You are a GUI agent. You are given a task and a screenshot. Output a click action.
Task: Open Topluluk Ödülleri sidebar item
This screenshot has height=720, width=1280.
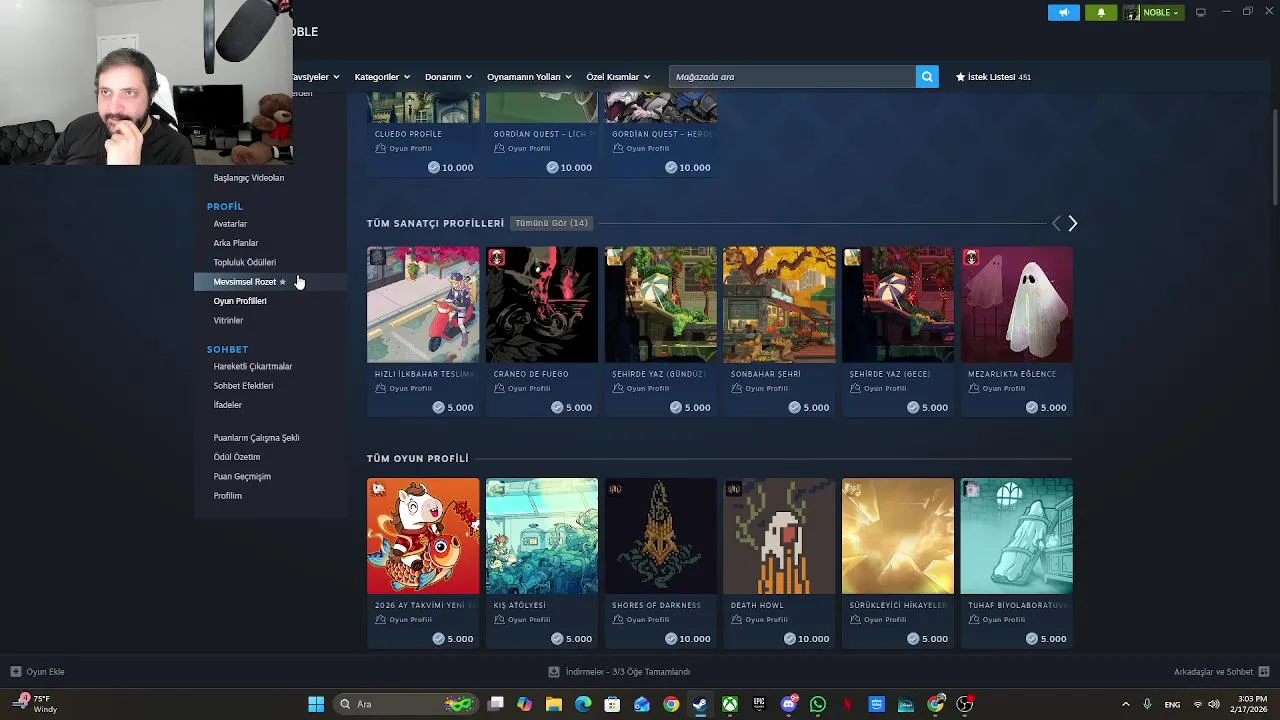pyautogui.click(x=245, y=262)
